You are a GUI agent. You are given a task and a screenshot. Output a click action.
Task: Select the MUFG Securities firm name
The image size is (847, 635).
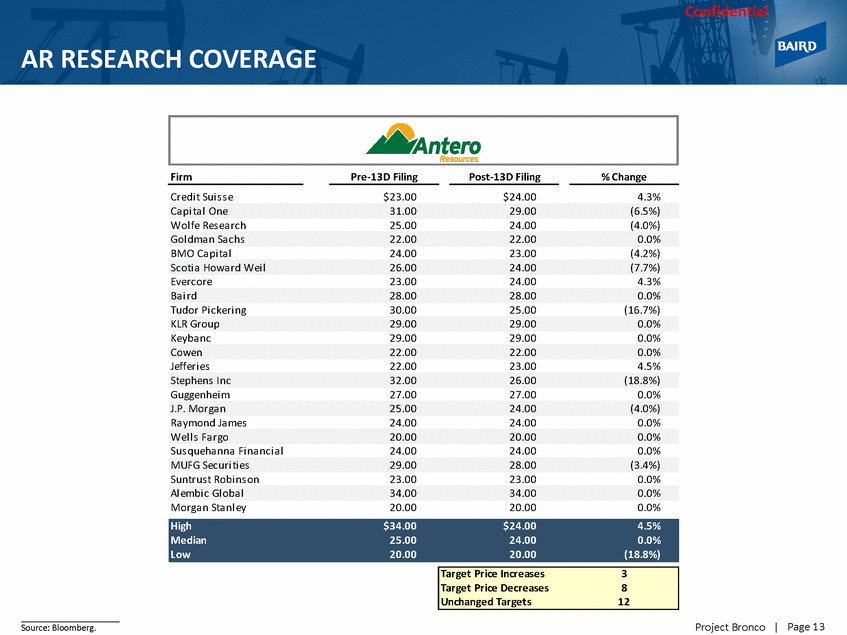210,465
